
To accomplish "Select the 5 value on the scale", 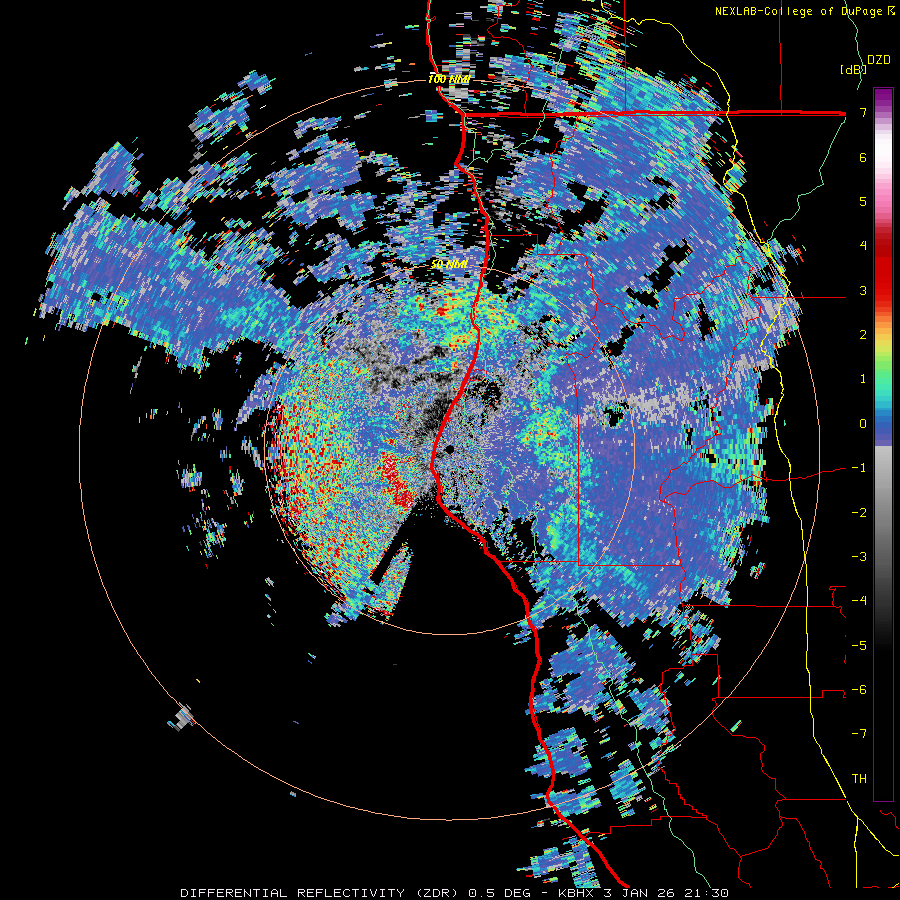I will (x=863, y=201).
